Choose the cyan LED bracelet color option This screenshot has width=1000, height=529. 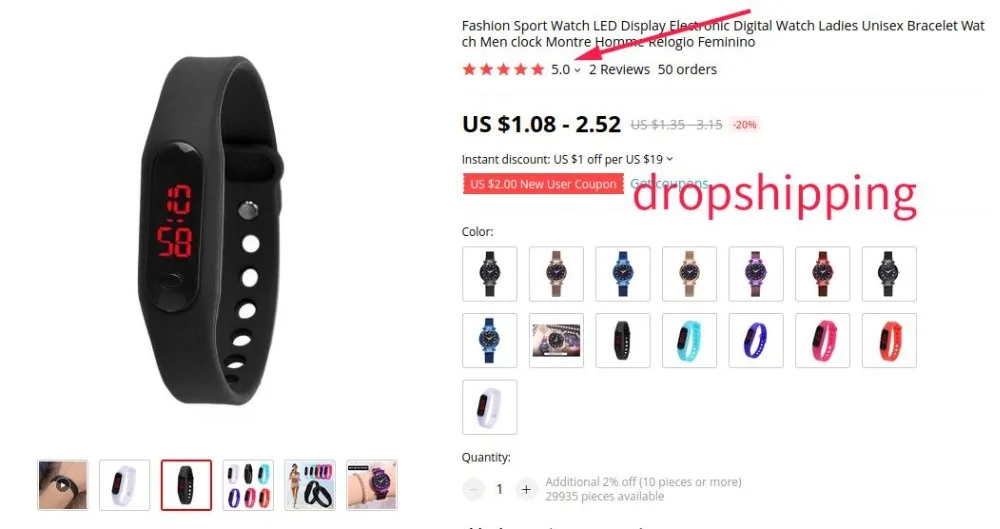point(689,341)
